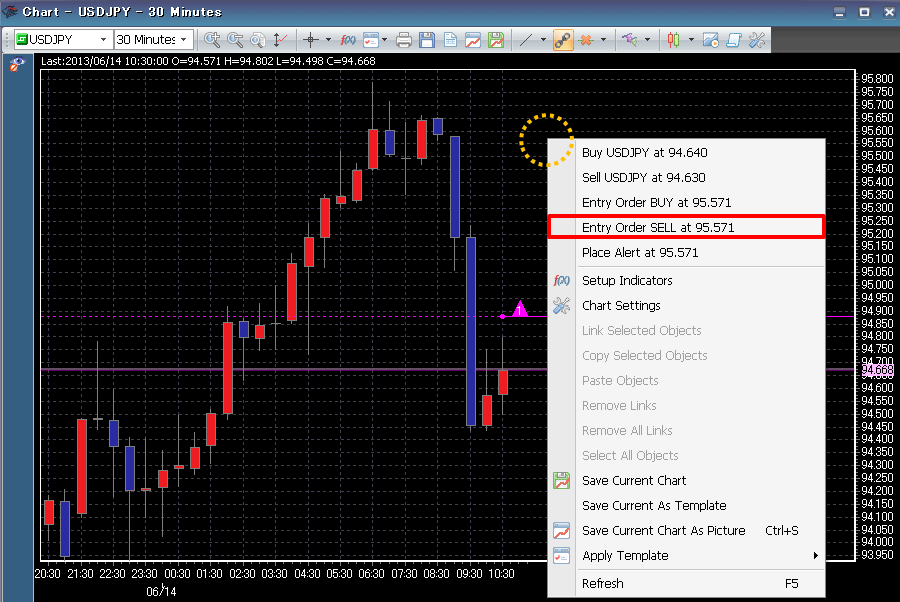Image resolution: width=900 pixels, height=602 pixels.
Task: Open Setup Indicators from context menu
Action: pos(686,280)
